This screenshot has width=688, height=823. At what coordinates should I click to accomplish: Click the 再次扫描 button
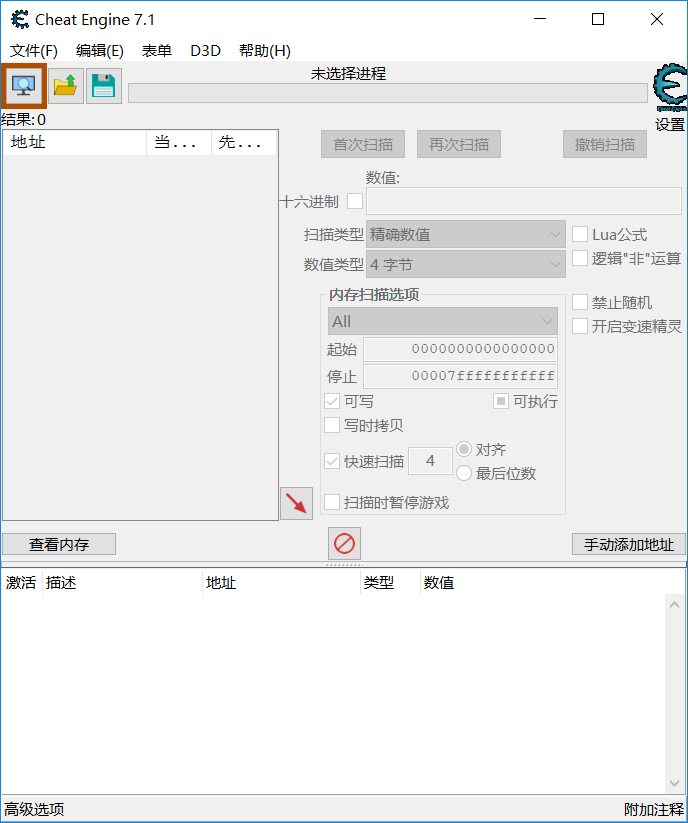(459, 144)
